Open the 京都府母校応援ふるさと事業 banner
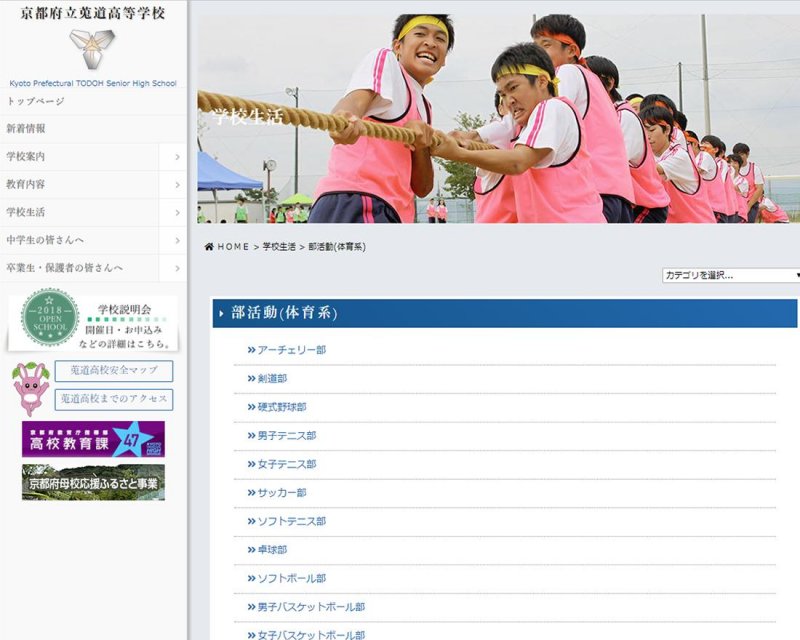This screenshot has height=640, width=800. click(93, 482)
